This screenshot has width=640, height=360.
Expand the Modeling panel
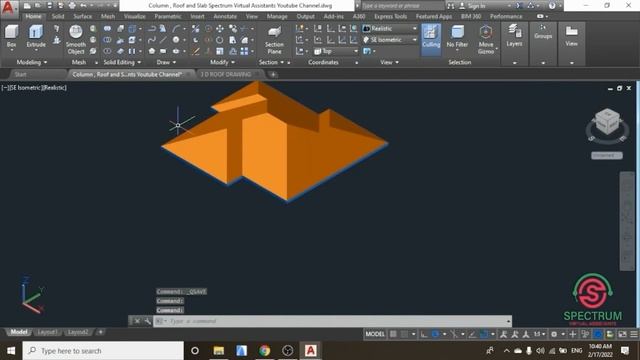(32, 62)
